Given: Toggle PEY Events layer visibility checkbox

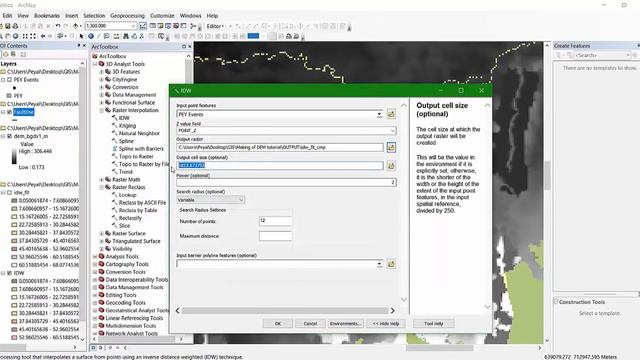Looking at the screenshot, I should click(9, 80).
